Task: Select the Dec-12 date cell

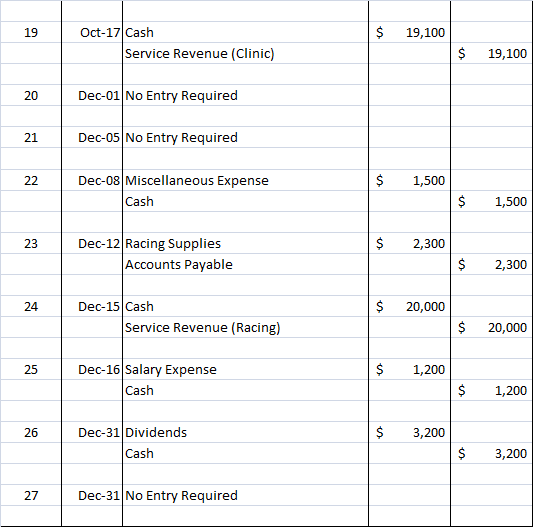Action: [92, 243]
